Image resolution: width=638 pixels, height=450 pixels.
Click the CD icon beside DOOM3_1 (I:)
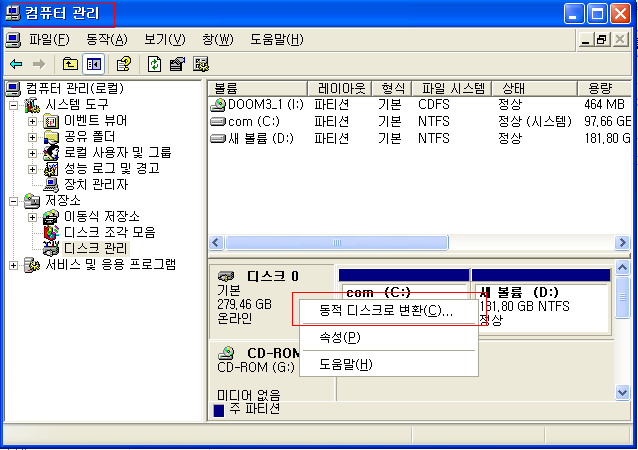(218, 105)
